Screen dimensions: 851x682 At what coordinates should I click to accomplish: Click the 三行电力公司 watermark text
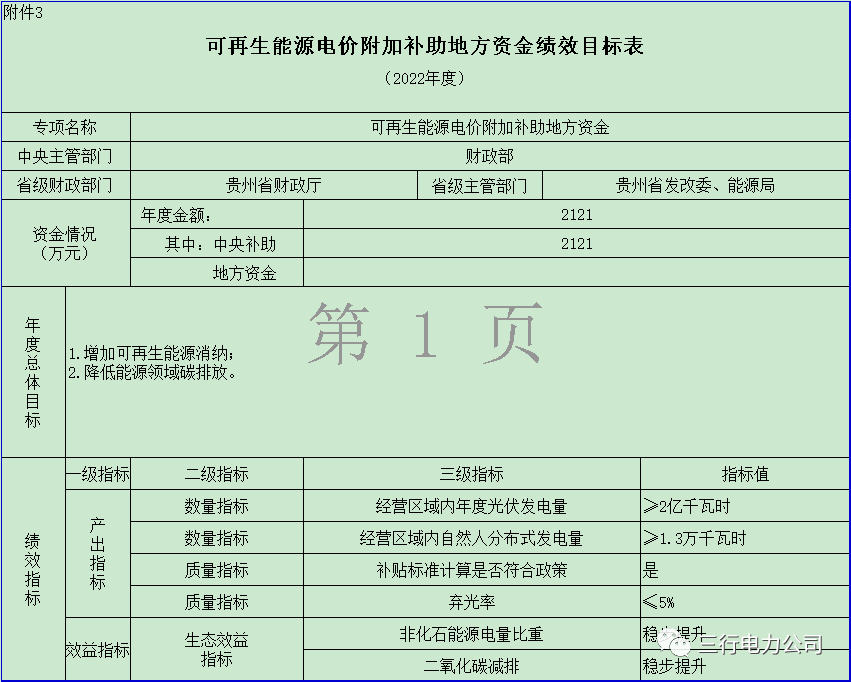(x=760, y=645)
